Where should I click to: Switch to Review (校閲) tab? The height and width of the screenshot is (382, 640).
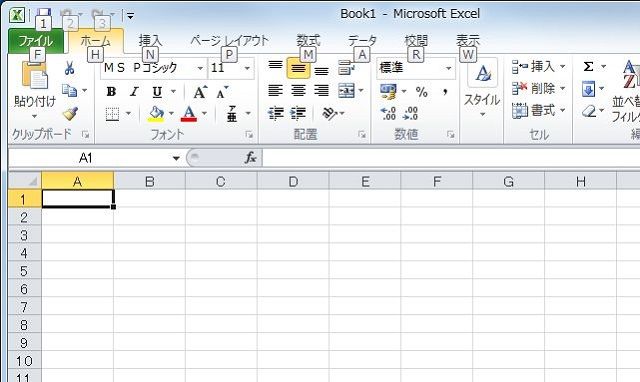click(416, 40)
